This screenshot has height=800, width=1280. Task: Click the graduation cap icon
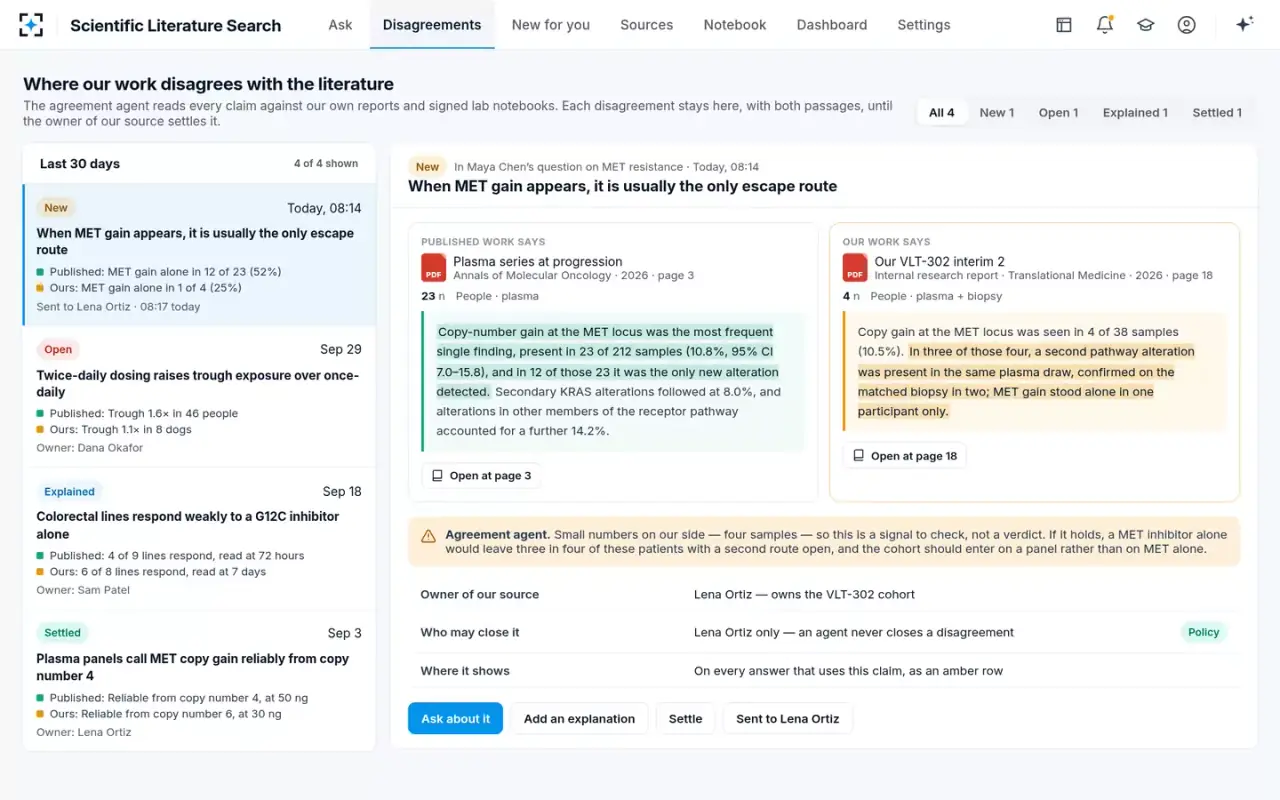(1146, 25)
